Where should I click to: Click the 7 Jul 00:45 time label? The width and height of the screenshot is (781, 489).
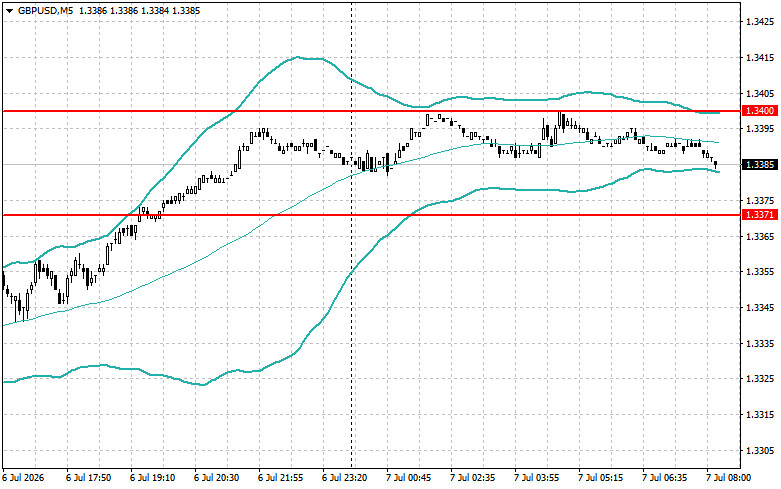409,478
